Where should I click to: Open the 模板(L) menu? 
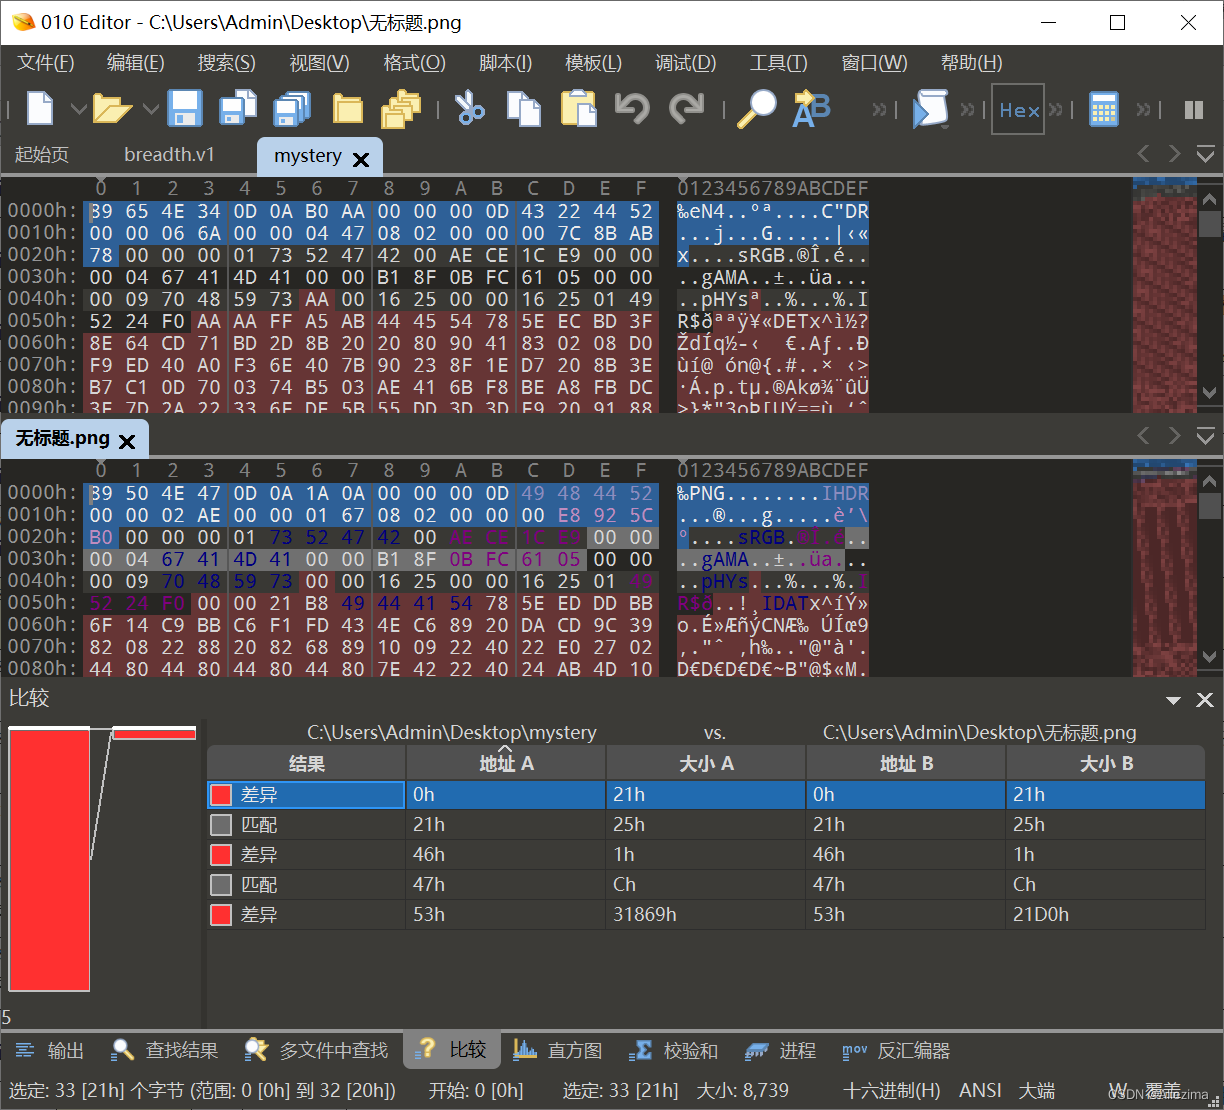coord(593,63)
